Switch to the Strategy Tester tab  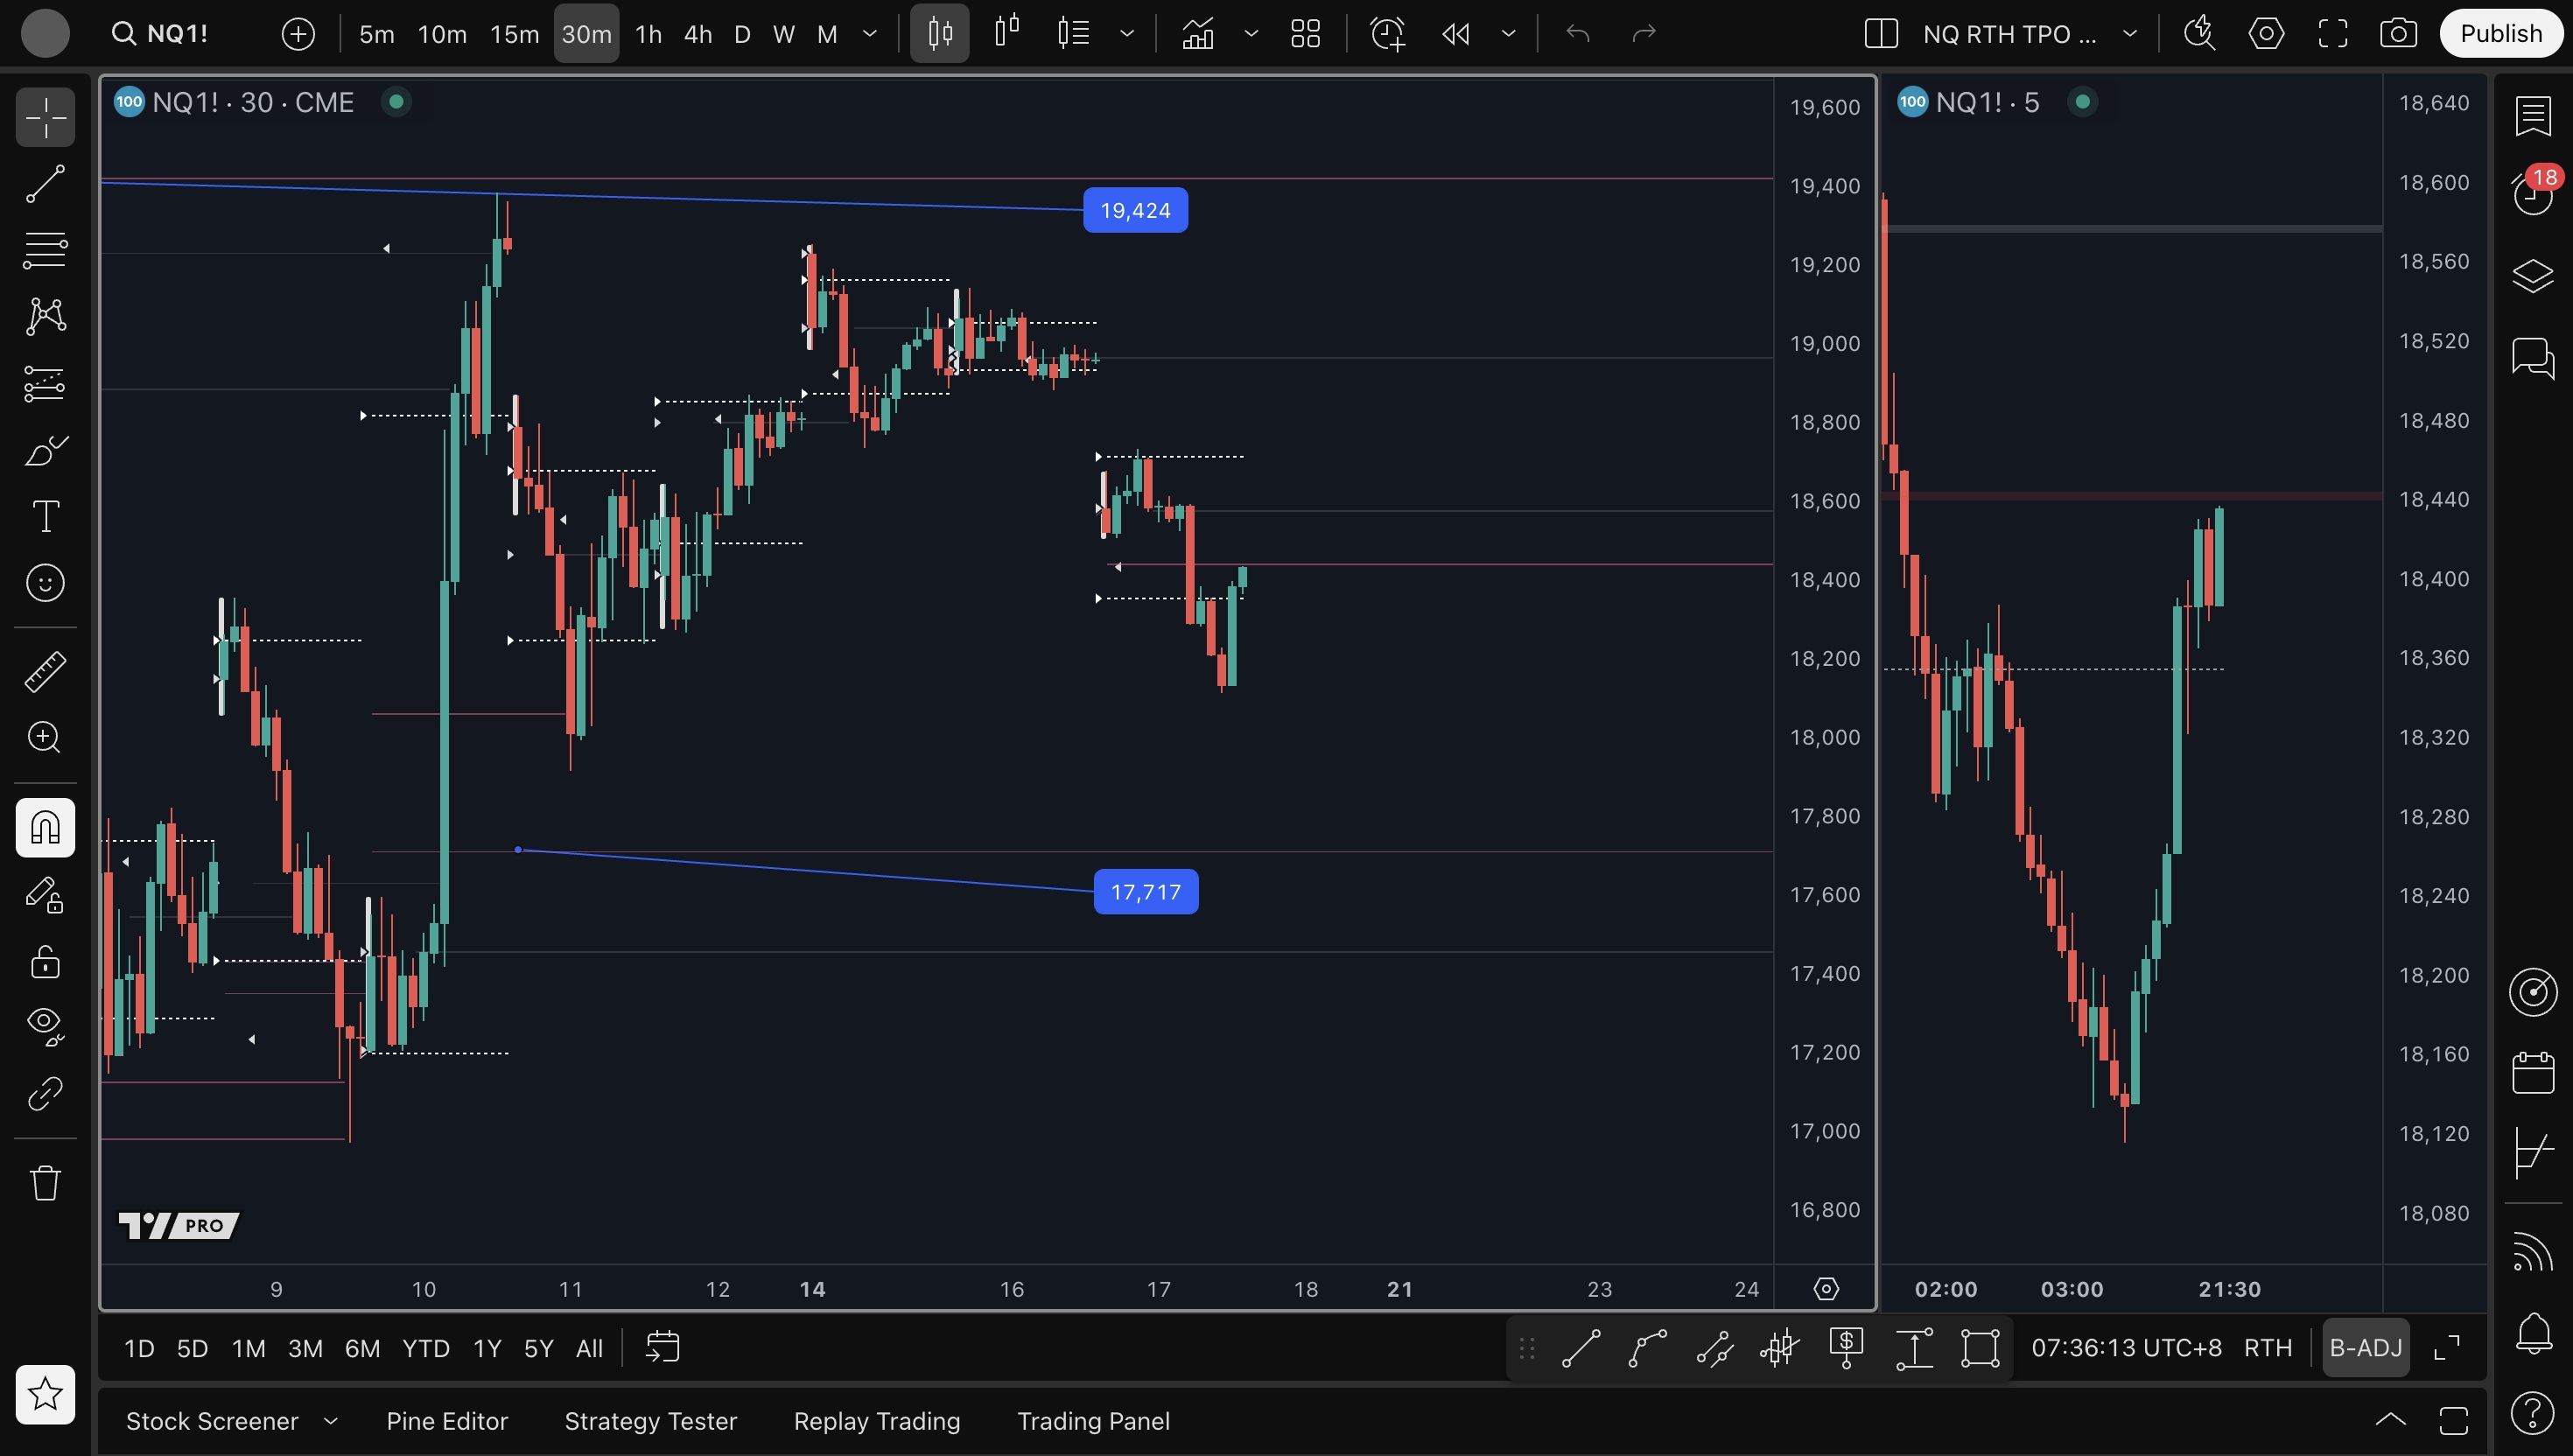650,1421
